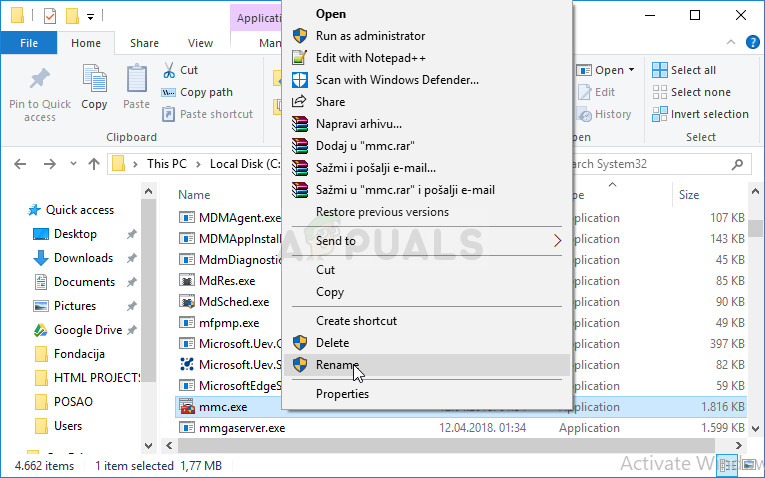Click the Windows Defender shield icon
Screen dimensions: 765x478
(300, 80)
